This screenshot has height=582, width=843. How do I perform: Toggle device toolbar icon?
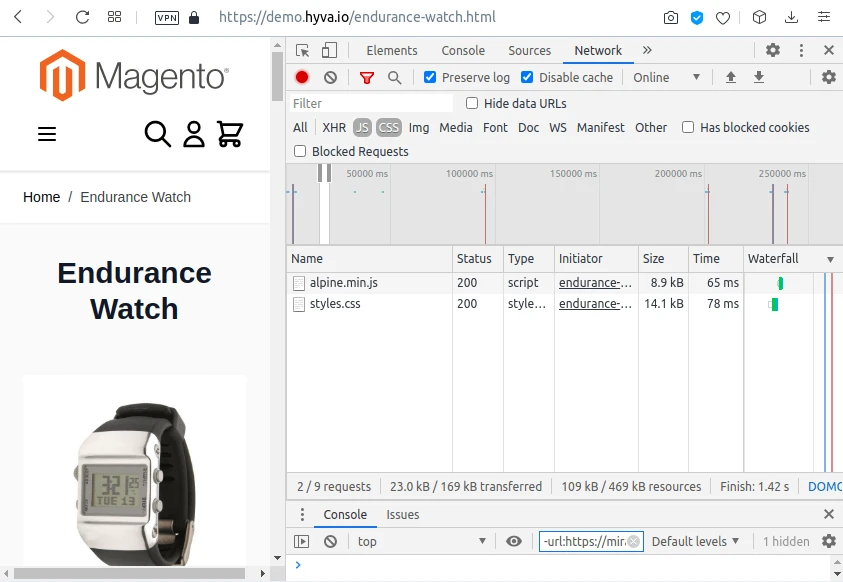pos(329,51)
